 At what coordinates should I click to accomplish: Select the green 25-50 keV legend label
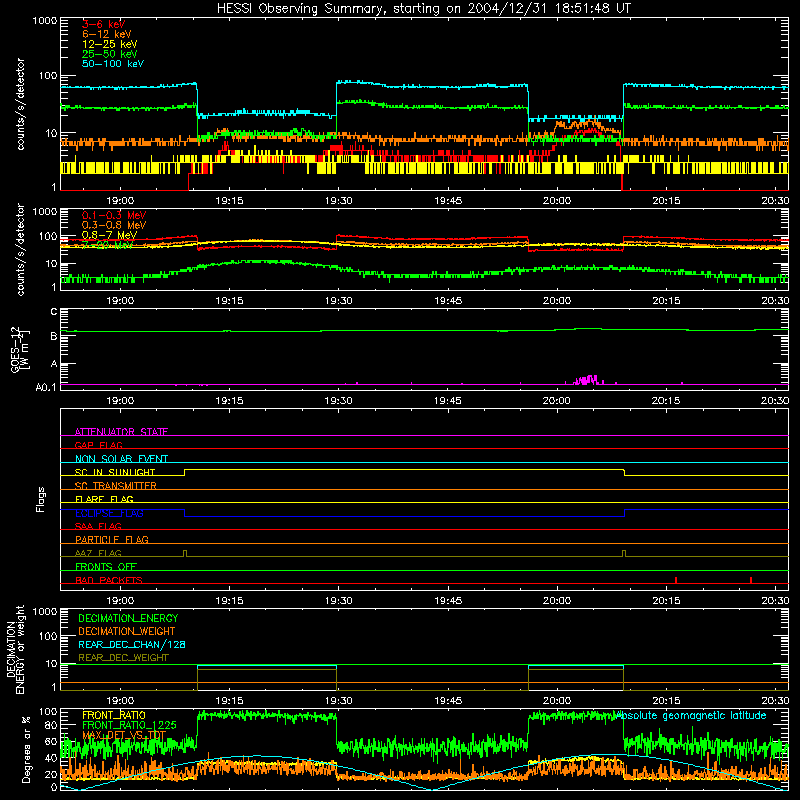click(x=110, y=54)
